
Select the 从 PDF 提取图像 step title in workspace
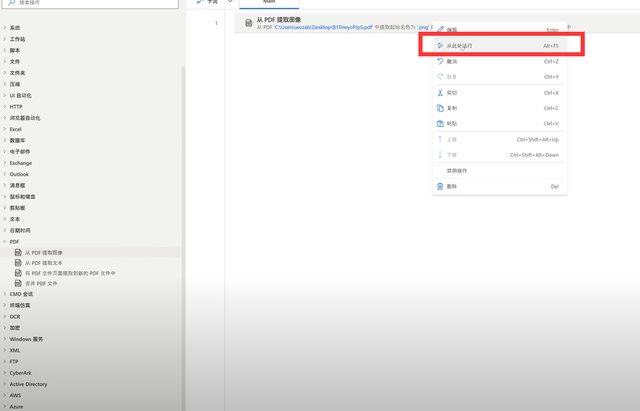tap(278, 20)
